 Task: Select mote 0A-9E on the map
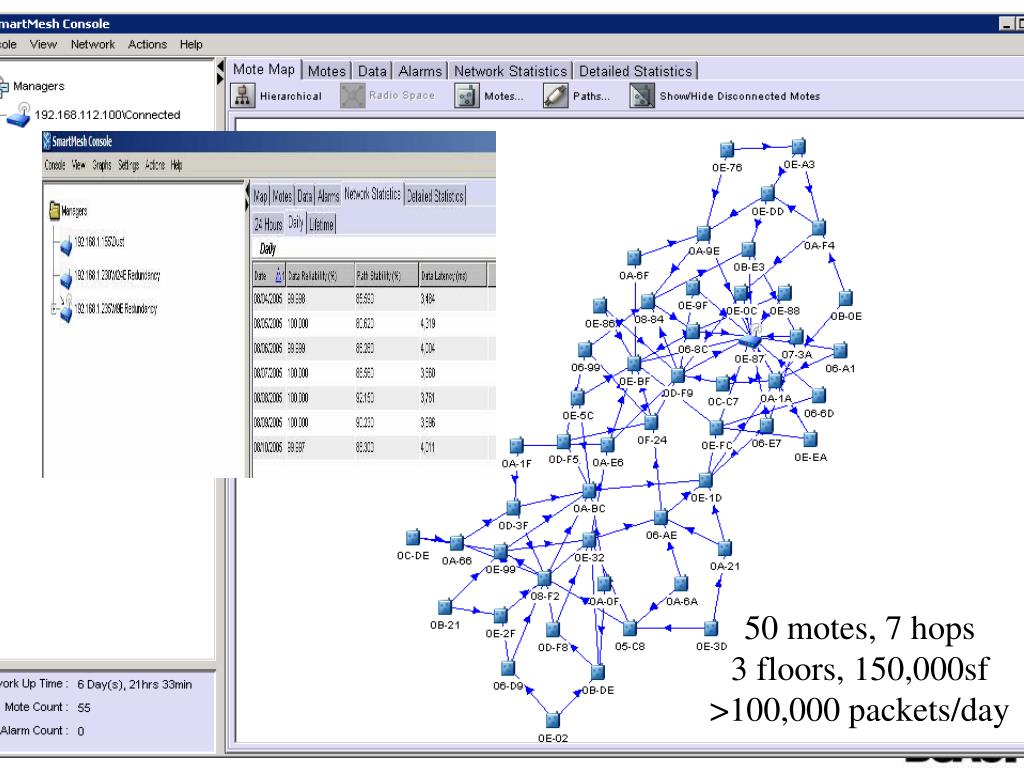tap(703, 234)
